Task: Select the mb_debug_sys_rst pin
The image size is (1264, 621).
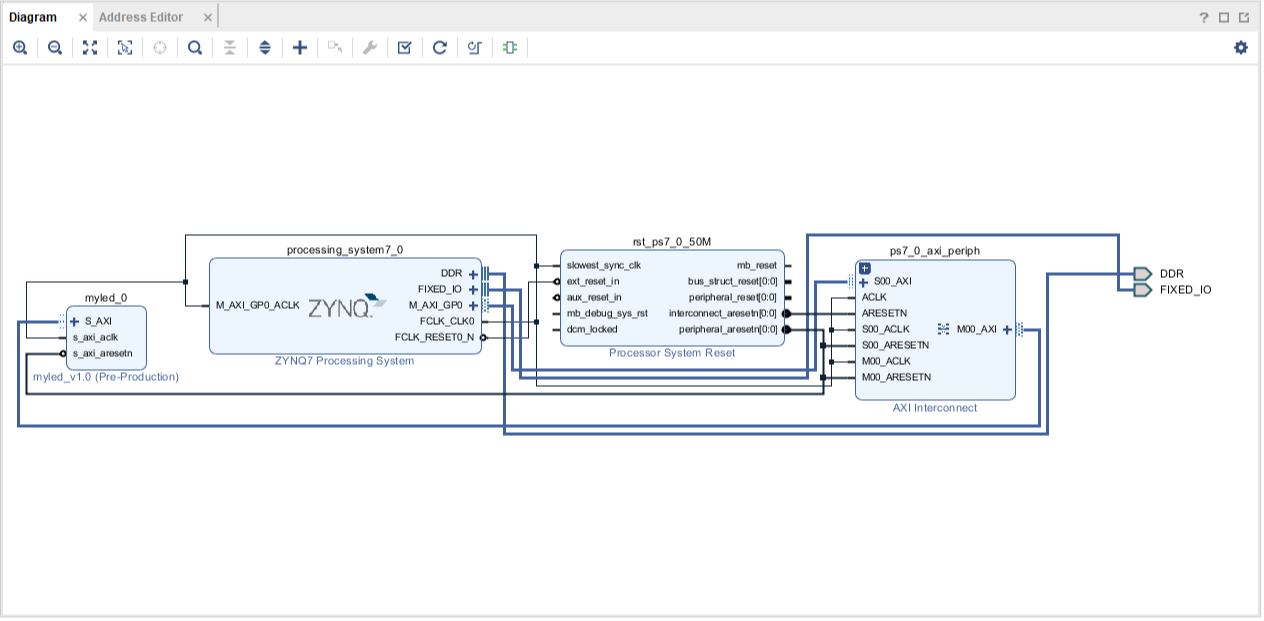Action: 607,314
